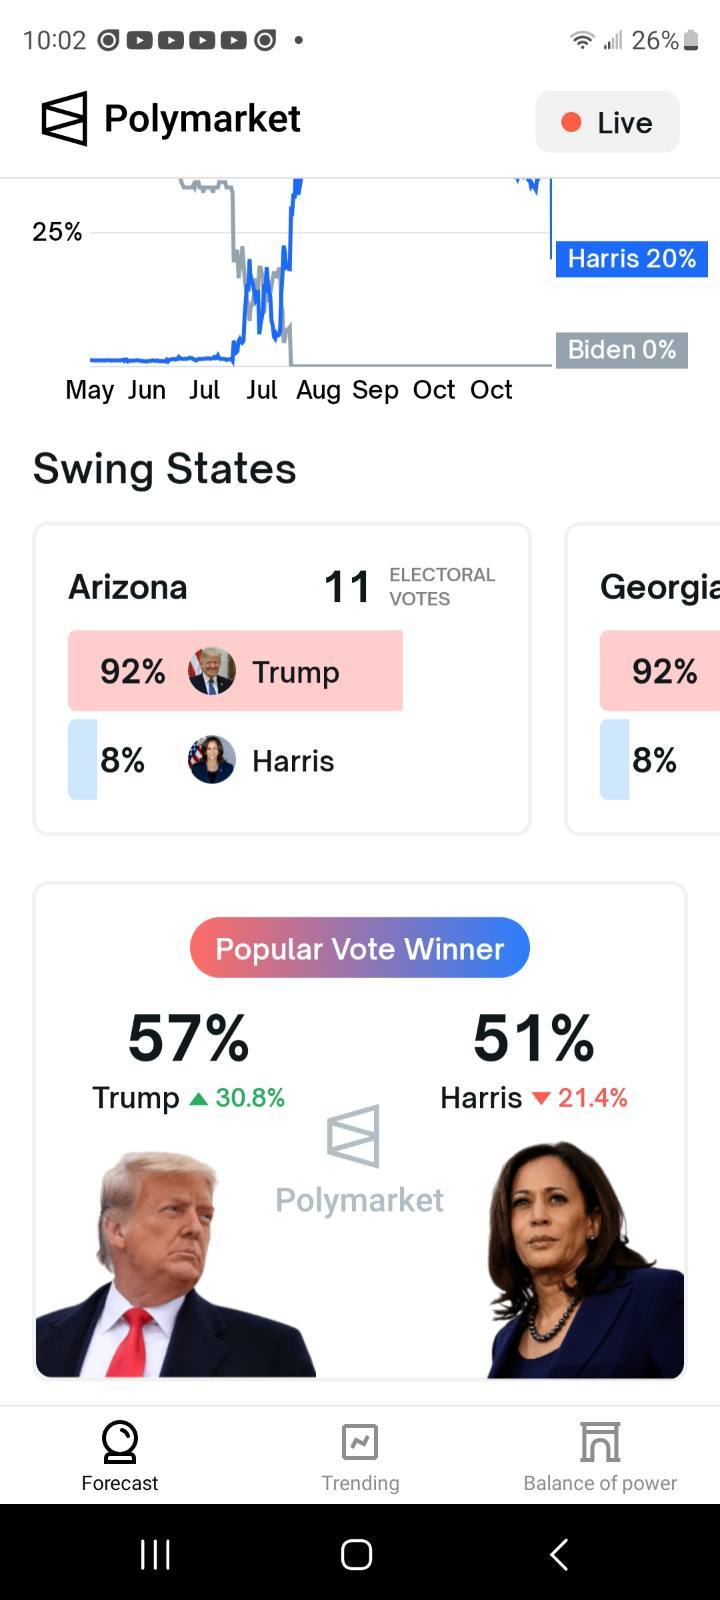Tap Harris's avatar in the Arizona card

tap(212, 760)
